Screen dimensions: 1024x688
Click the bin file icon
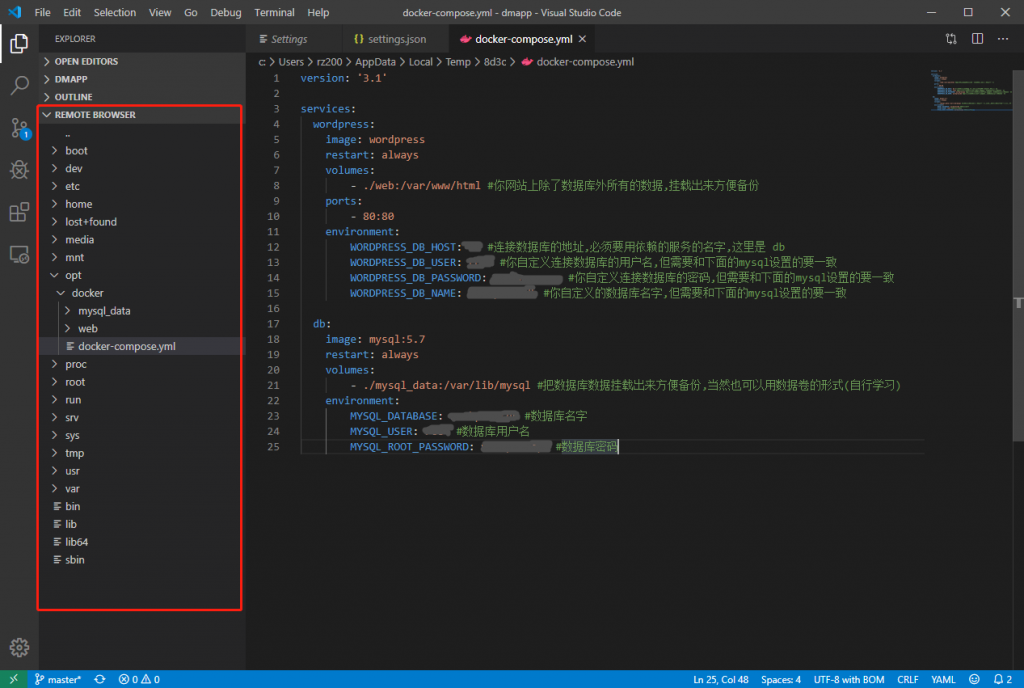(x=57, y=507)
